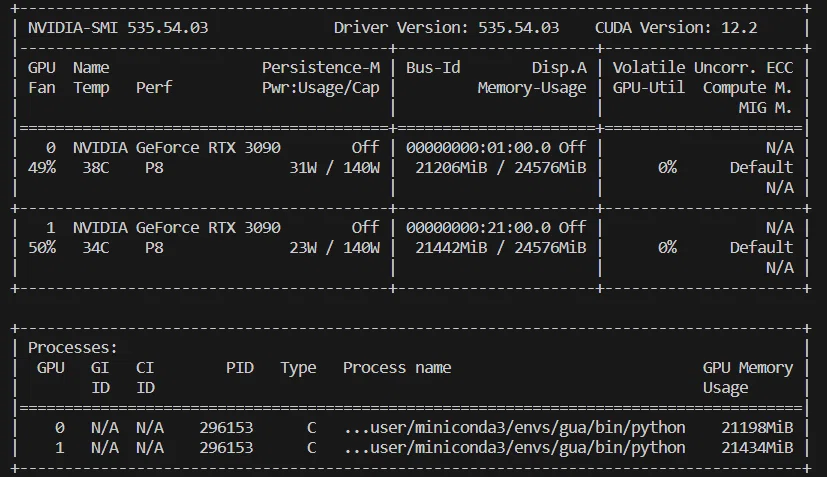Click the Persistence-M column header
The height and width of the screenshot is (477, 827).
point(321,68)
